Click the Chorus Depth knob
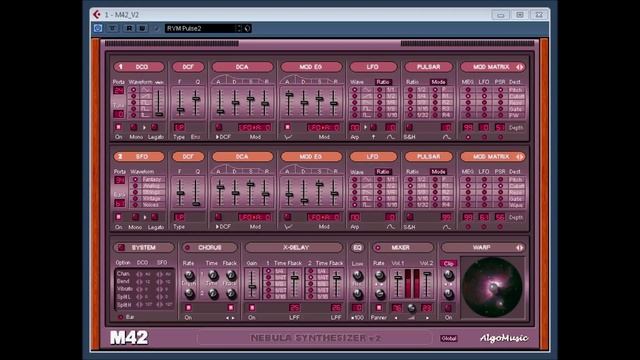This screenshot has height=360, width=640. point(189,293)
